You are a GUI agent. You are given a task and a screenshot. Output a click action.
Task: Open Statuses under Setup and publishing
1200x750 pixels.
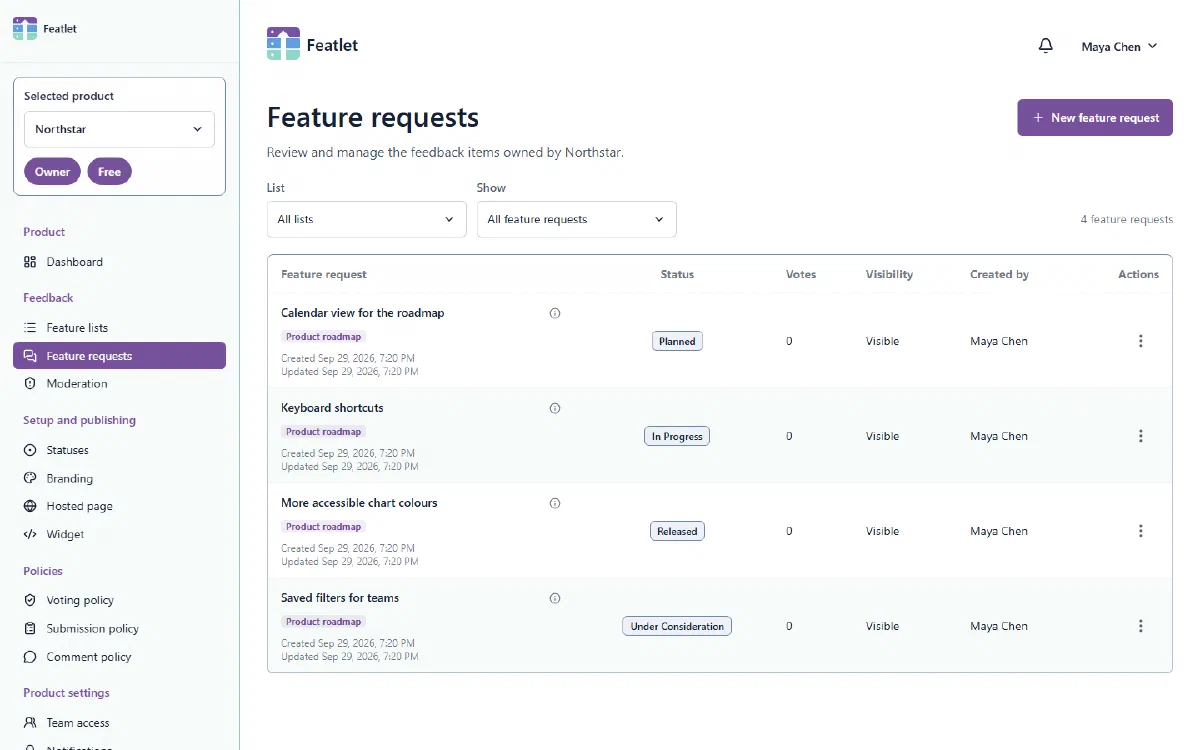[119, 450]
